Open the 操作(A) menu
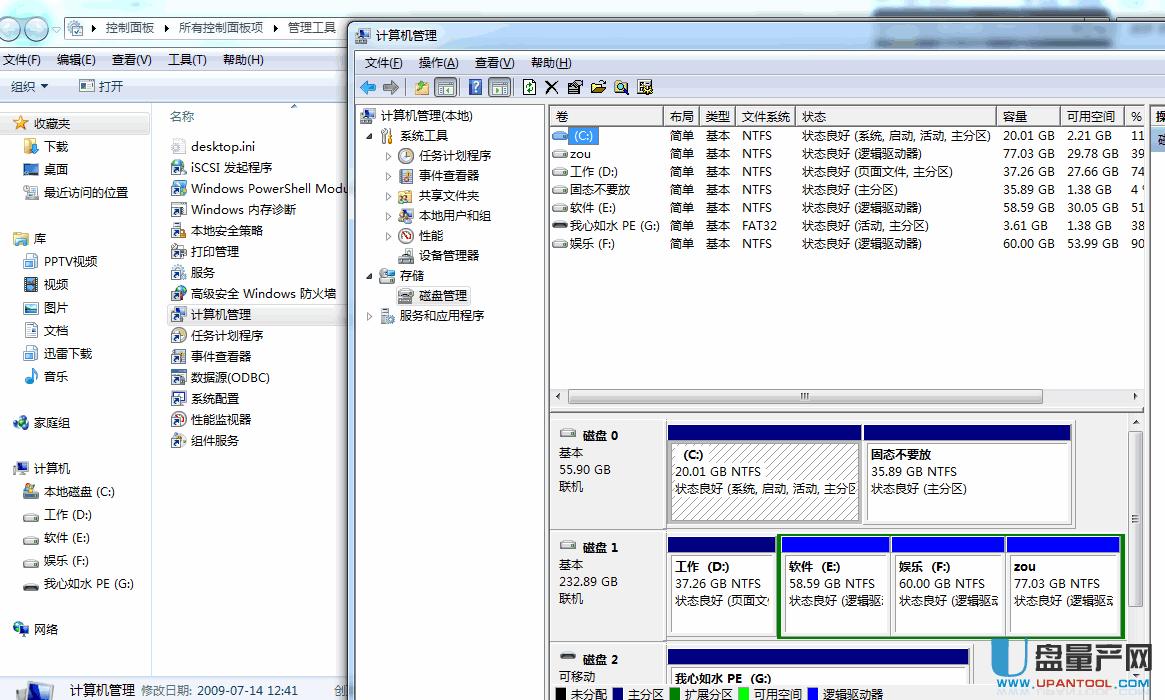Viewport: 1165px width, 700px height. click(438, 63)
